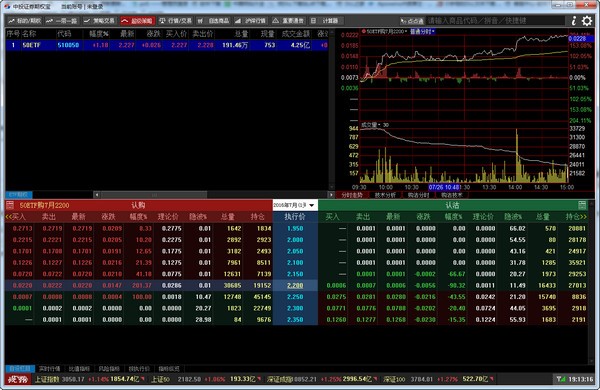Open the 计算器 calculator tool

click(x=325, y=21)
